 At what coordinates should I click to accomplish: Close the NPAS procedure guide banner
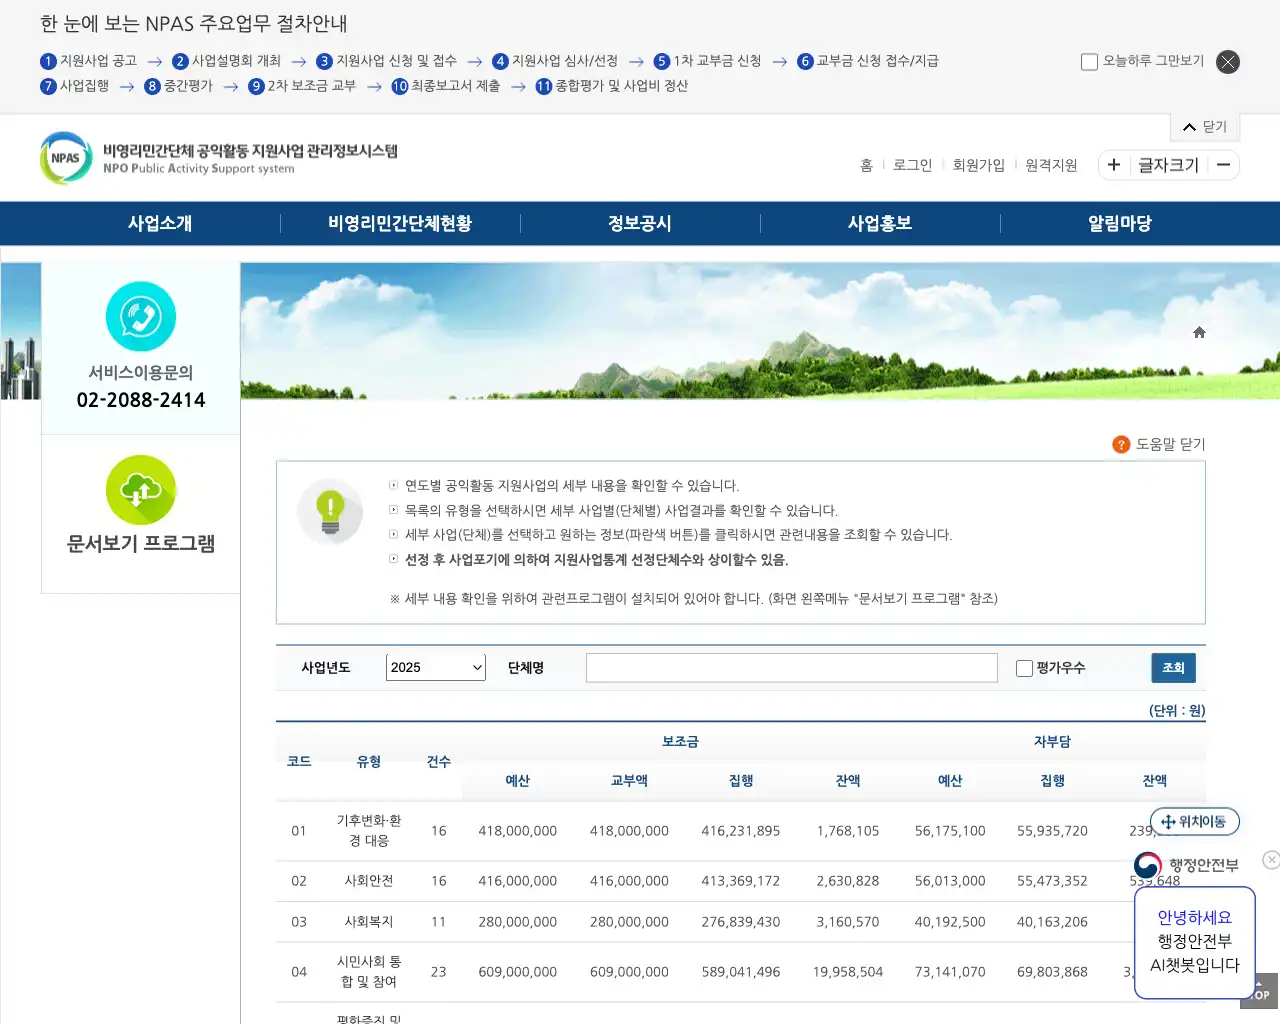tap(1228, 62)
